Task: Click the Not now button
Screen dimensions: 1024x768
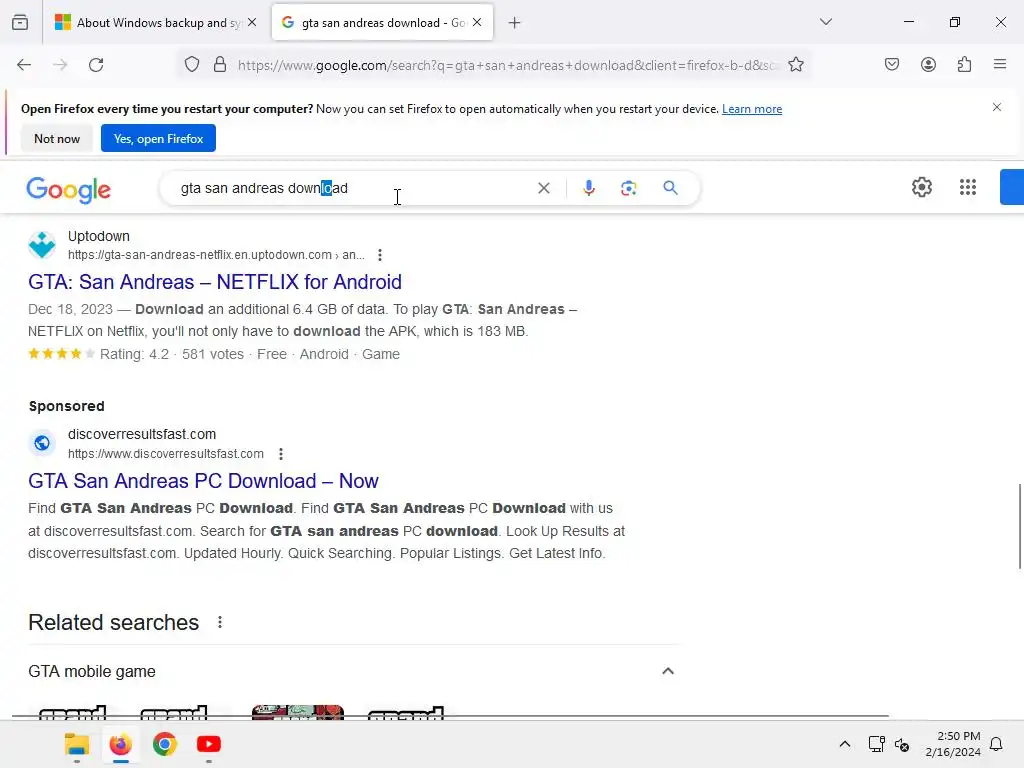Action: coord(57,138)
